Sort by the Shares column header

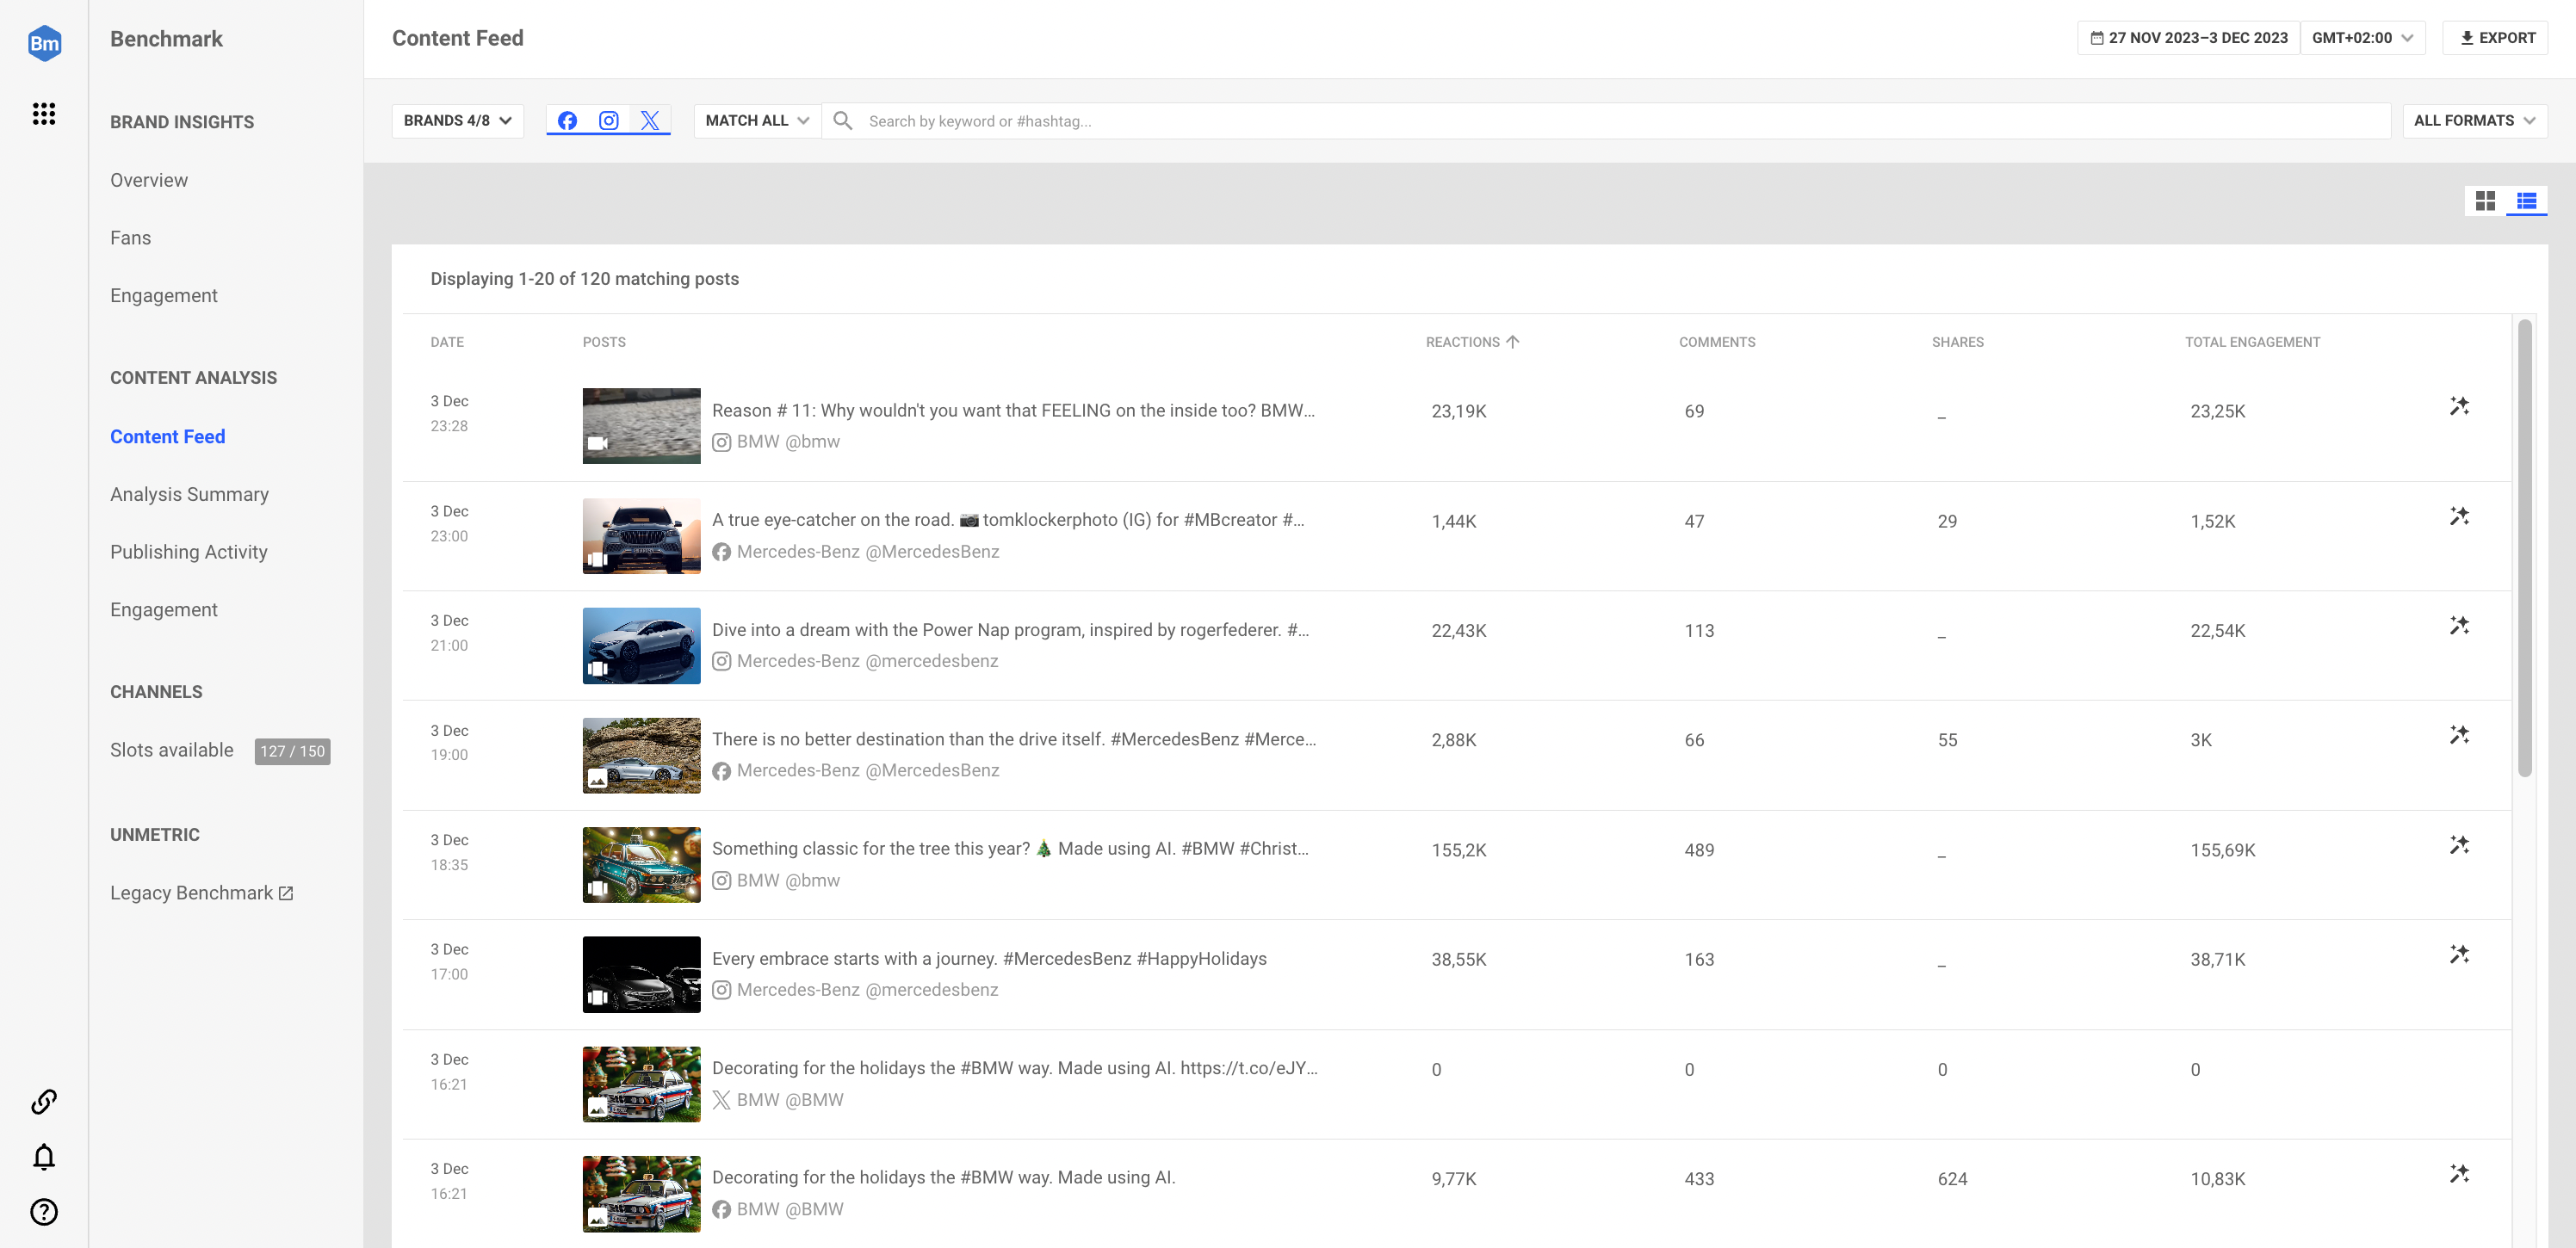click(1957, 342)
